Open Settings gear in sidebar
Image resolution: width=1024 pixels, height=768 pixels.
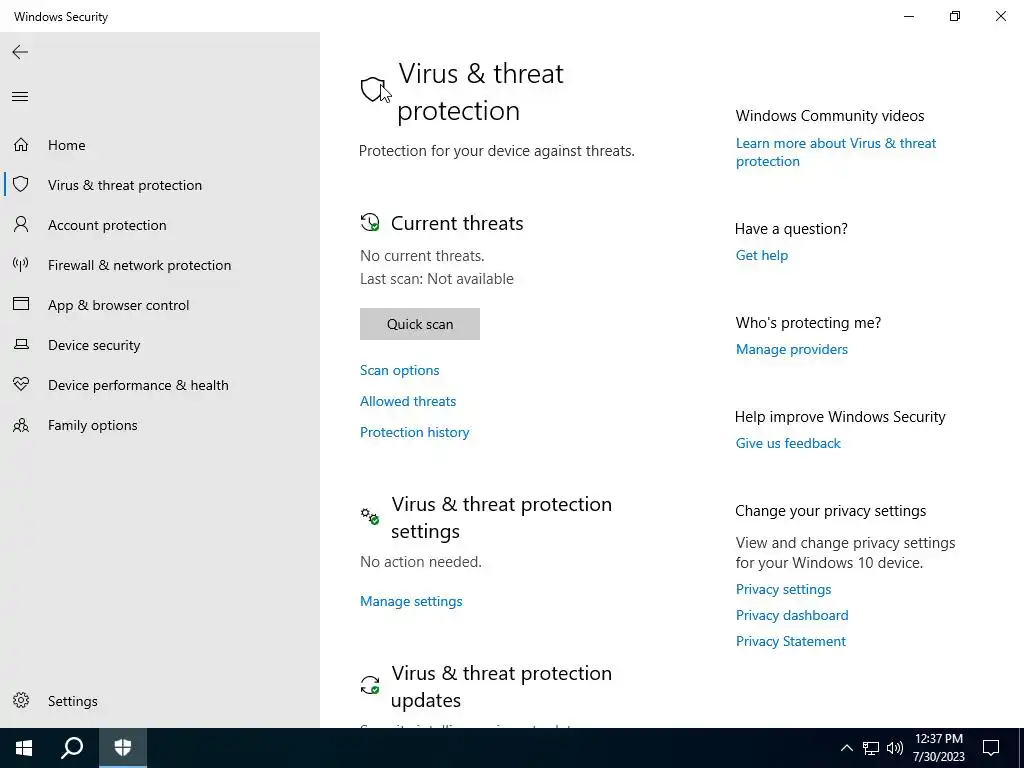(22, 701)
